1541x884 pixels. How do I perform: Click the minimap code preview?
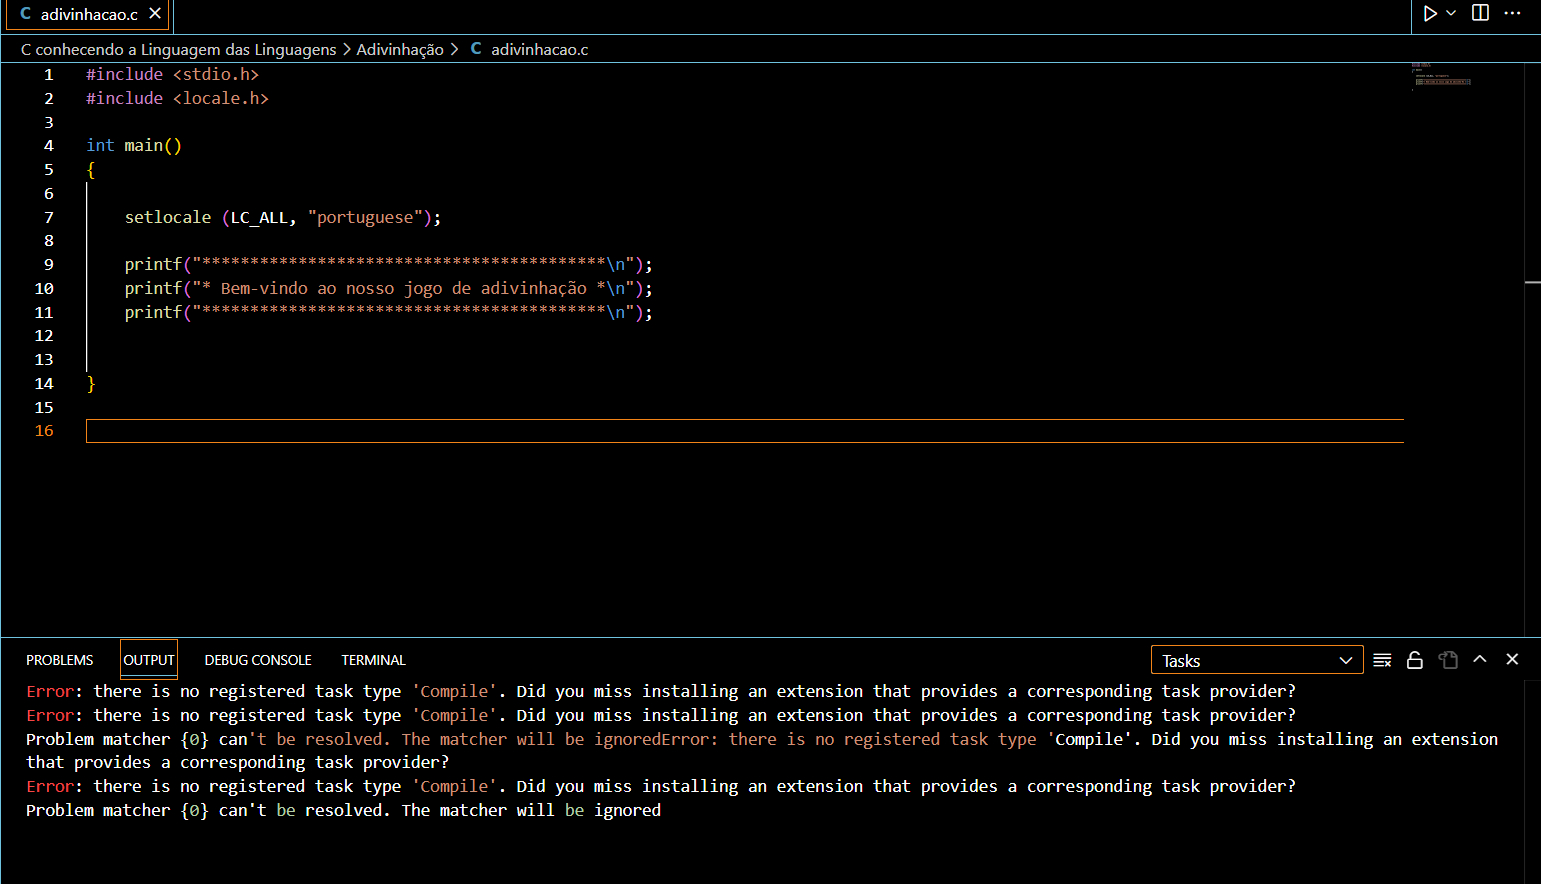pyautogui.click(x=1441, y=76)
